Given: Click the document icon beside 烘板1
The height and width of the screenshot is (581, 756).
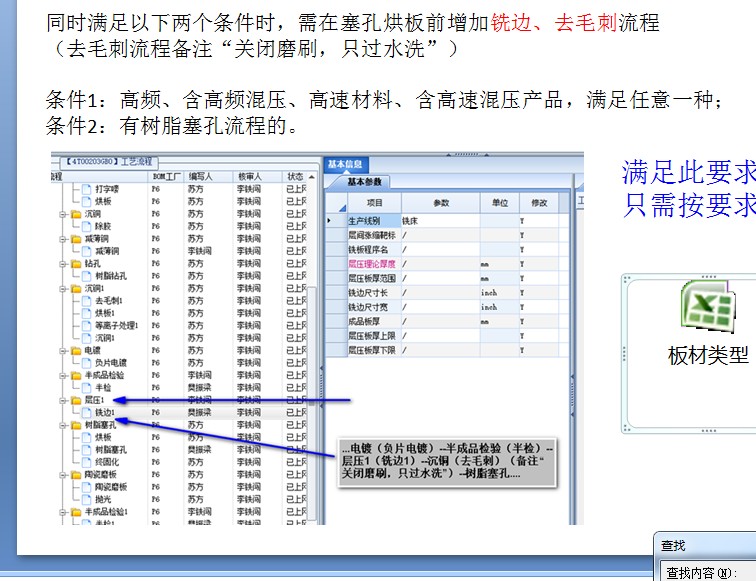Looking at the screenshot, I should (x=86, y=313).
